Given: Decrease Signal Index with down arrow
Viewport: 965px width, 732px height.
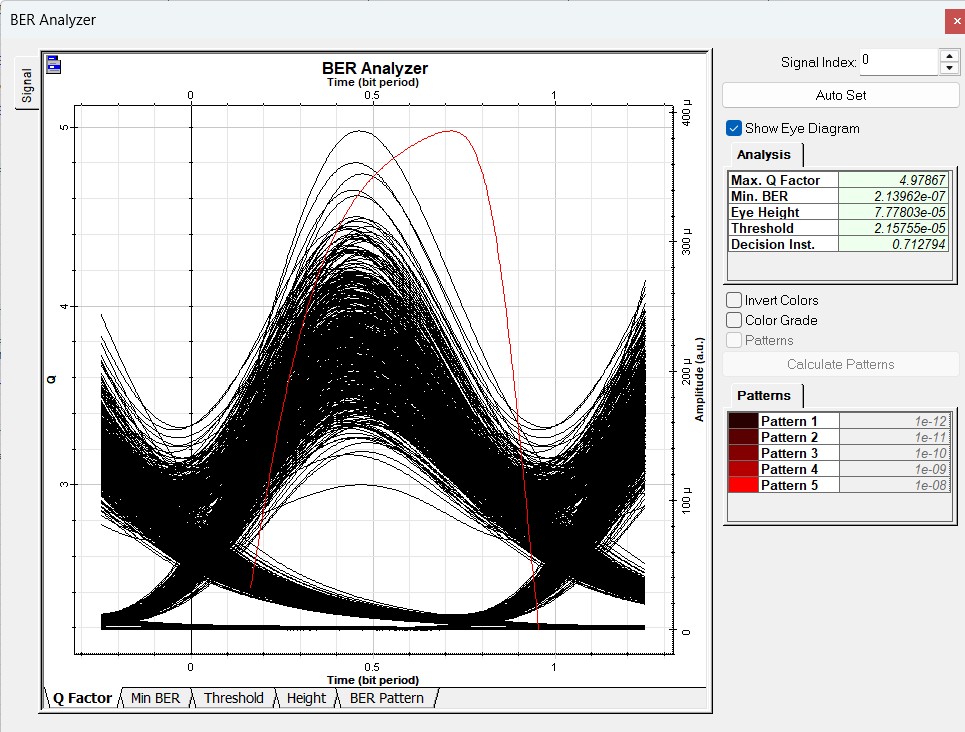Looking at the screenshot, I should 949,68.
